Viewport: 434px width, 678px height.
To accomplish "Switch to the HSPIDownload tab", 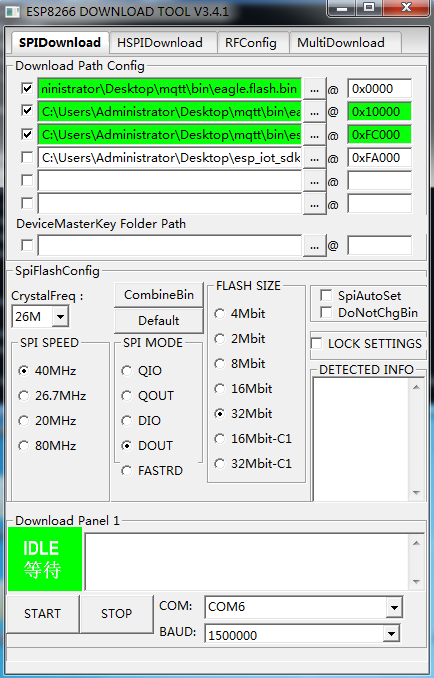I will coord(163,42).
